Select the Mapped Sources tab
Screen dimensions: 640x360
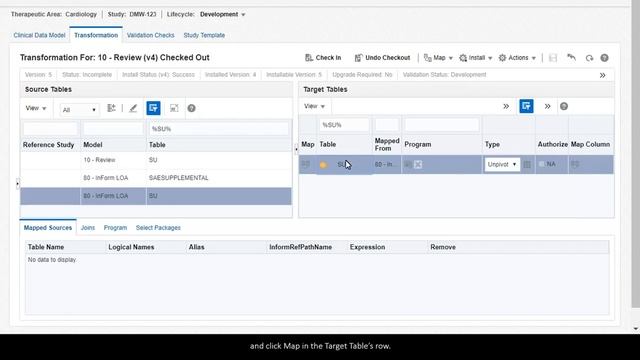[x=48, y=228]
